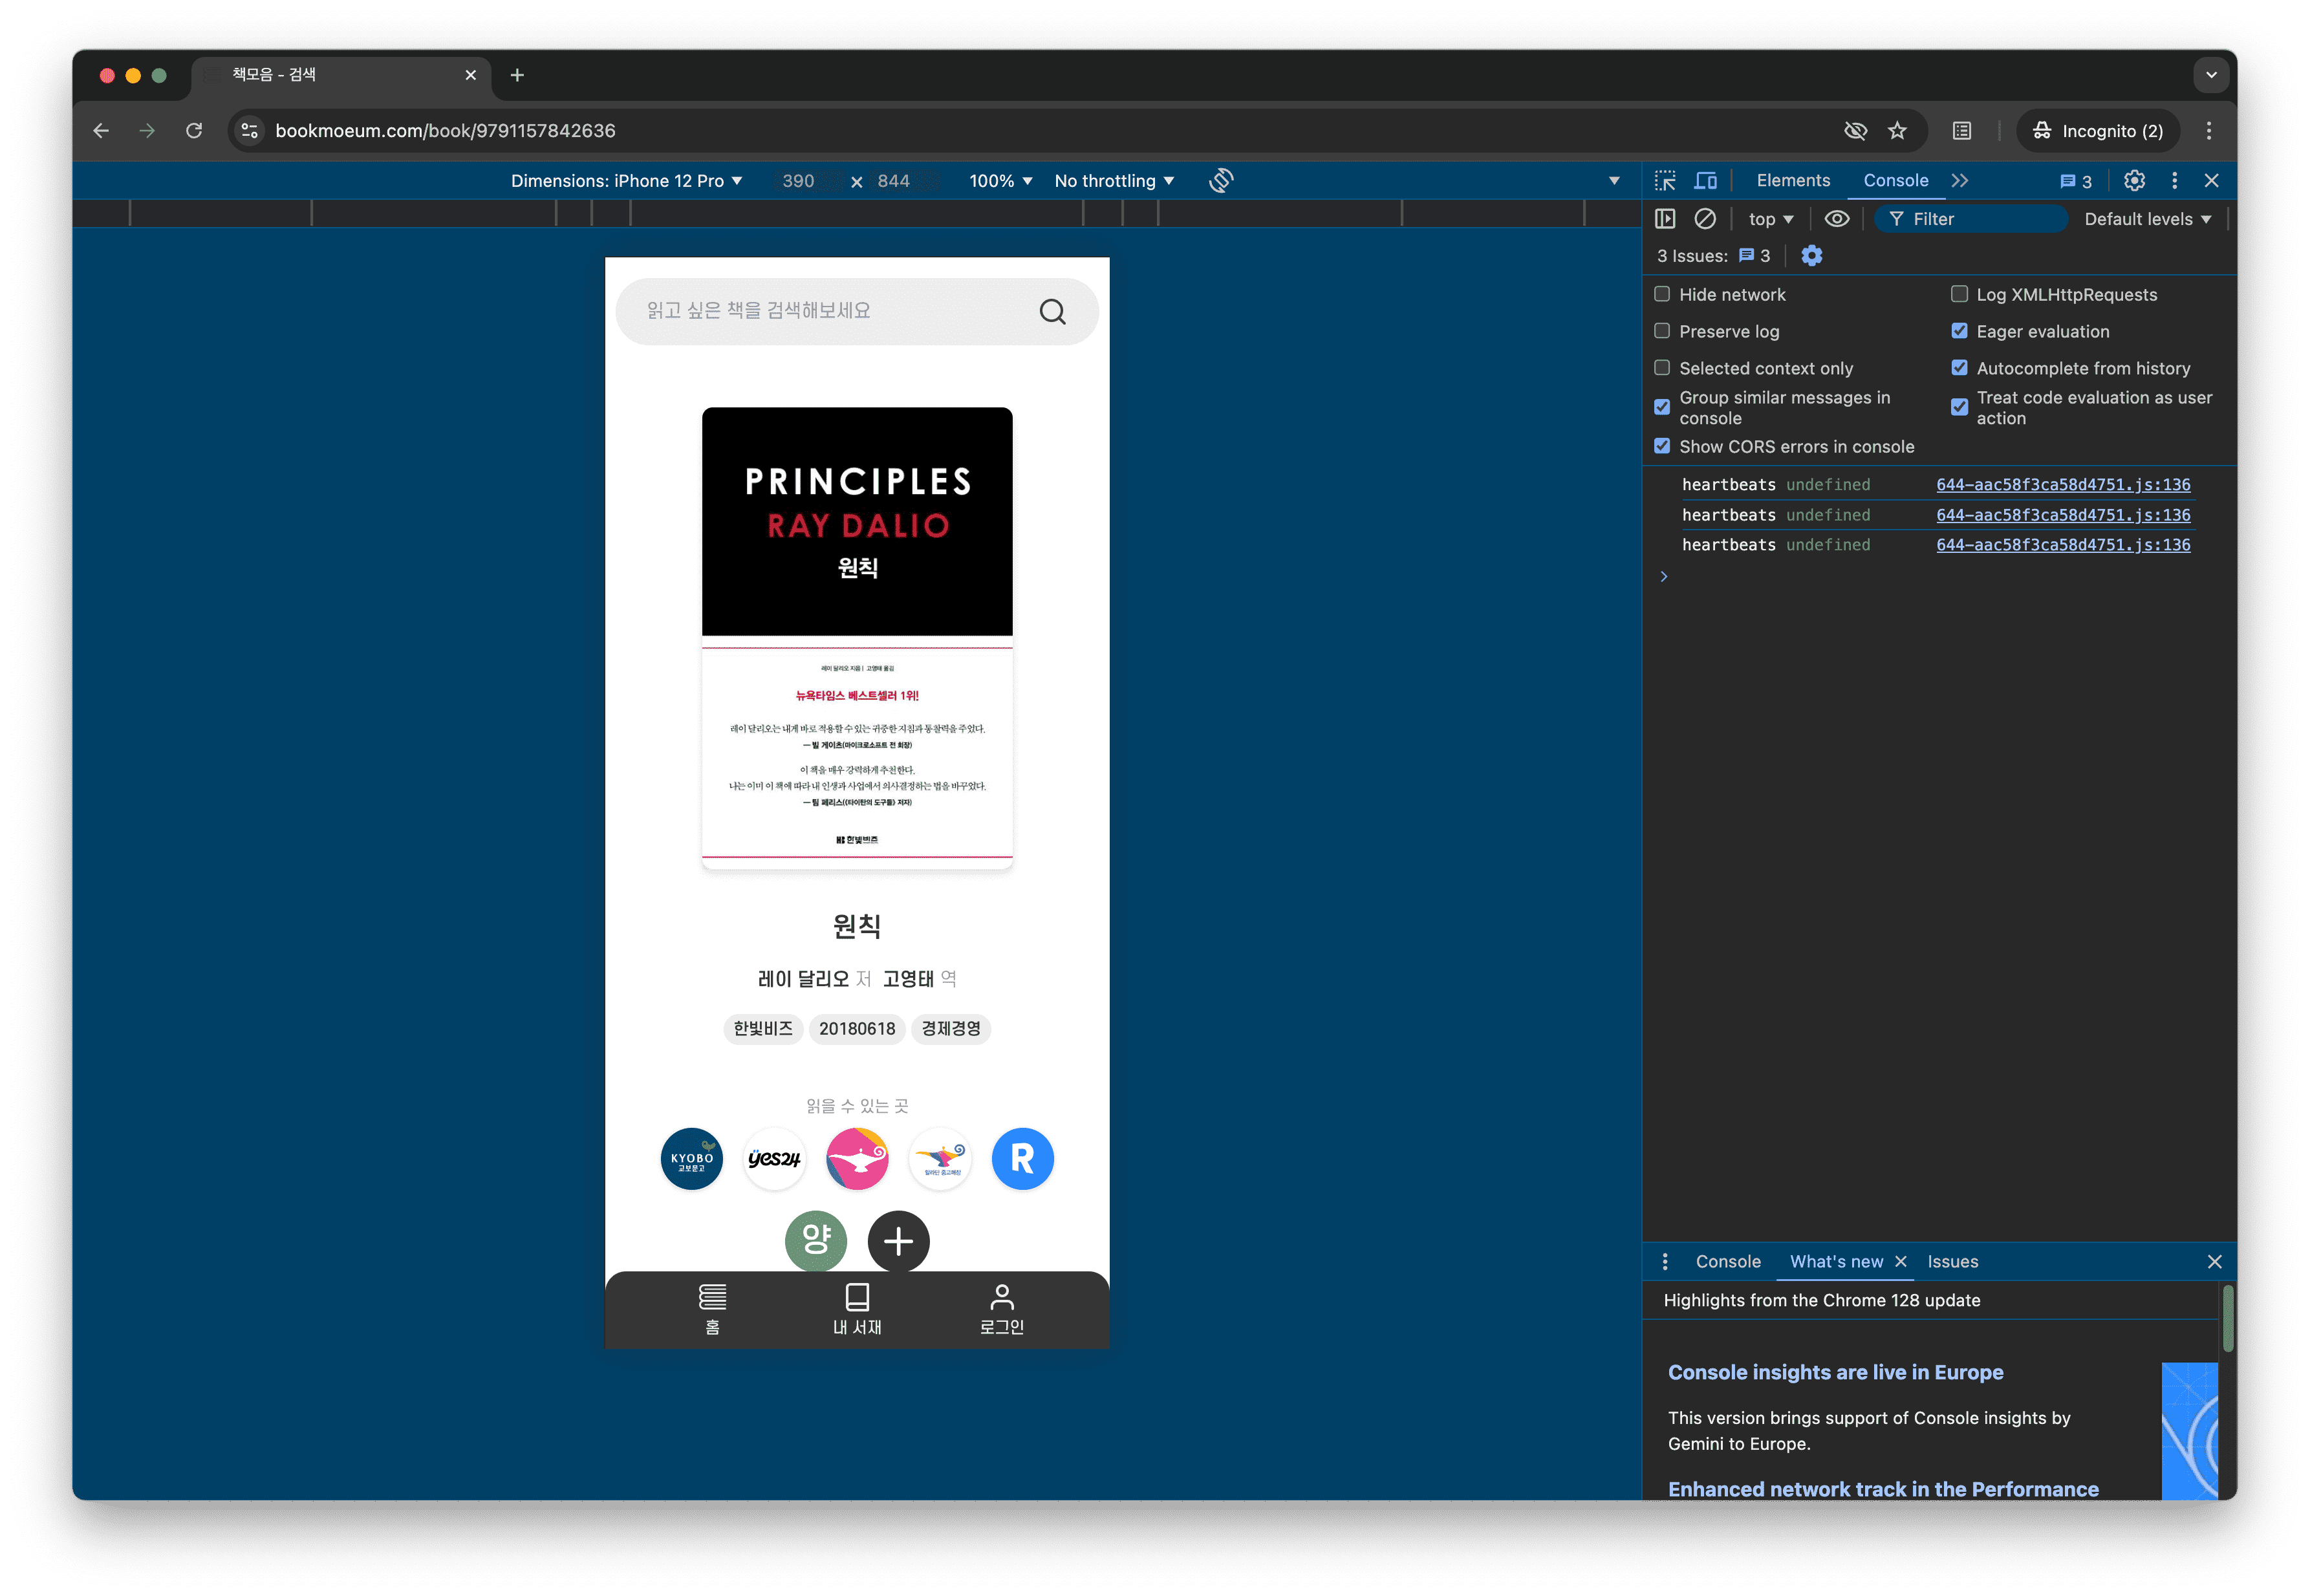2310x1596 pixels.
Task: Uncheck Autocomplete from history
Action: click(x=1959, y=368)
